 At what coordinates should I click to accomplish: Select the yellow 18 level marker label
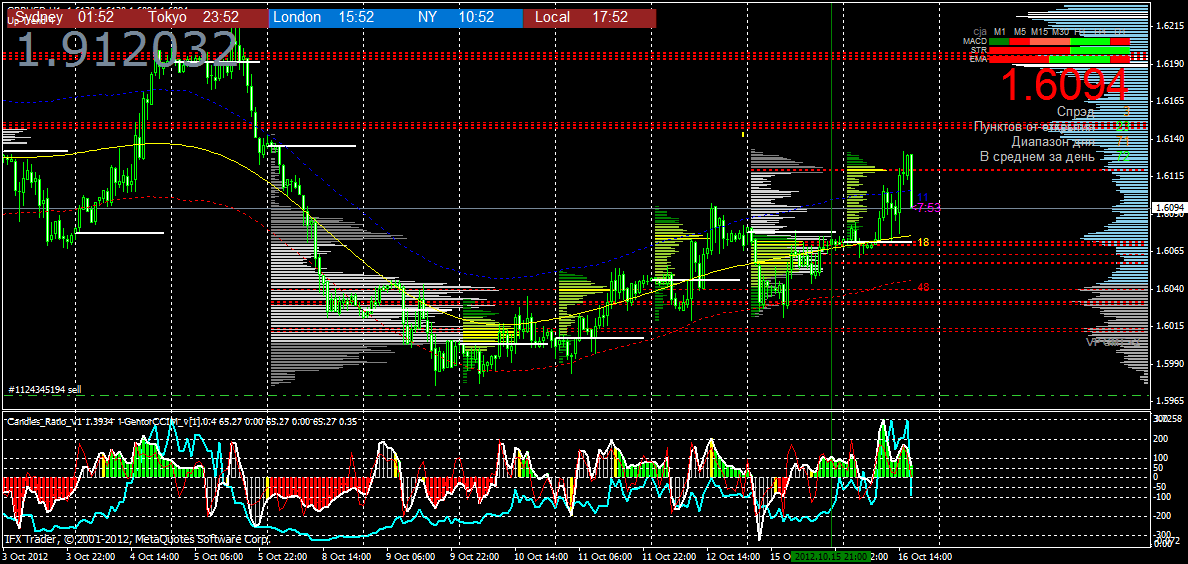coord(923,242)
